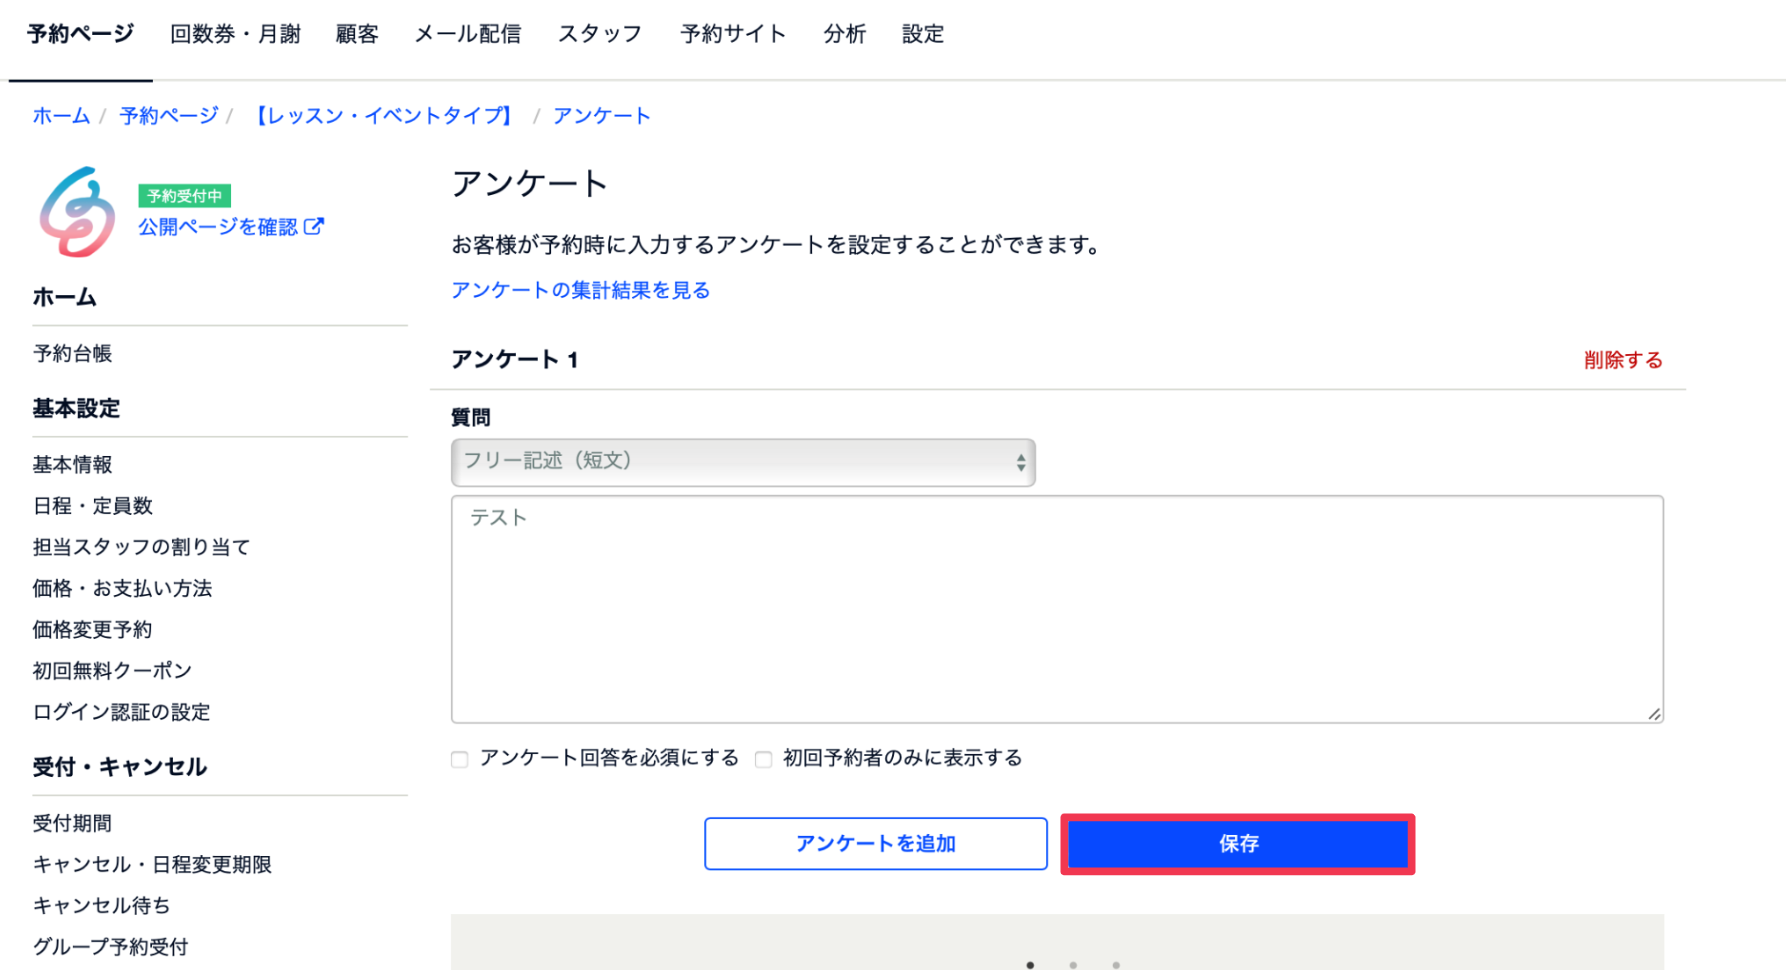Open 初回無料クーポン sidebar item
Image resolution: width=1786 pixels, height=970 pixels.
112,671
